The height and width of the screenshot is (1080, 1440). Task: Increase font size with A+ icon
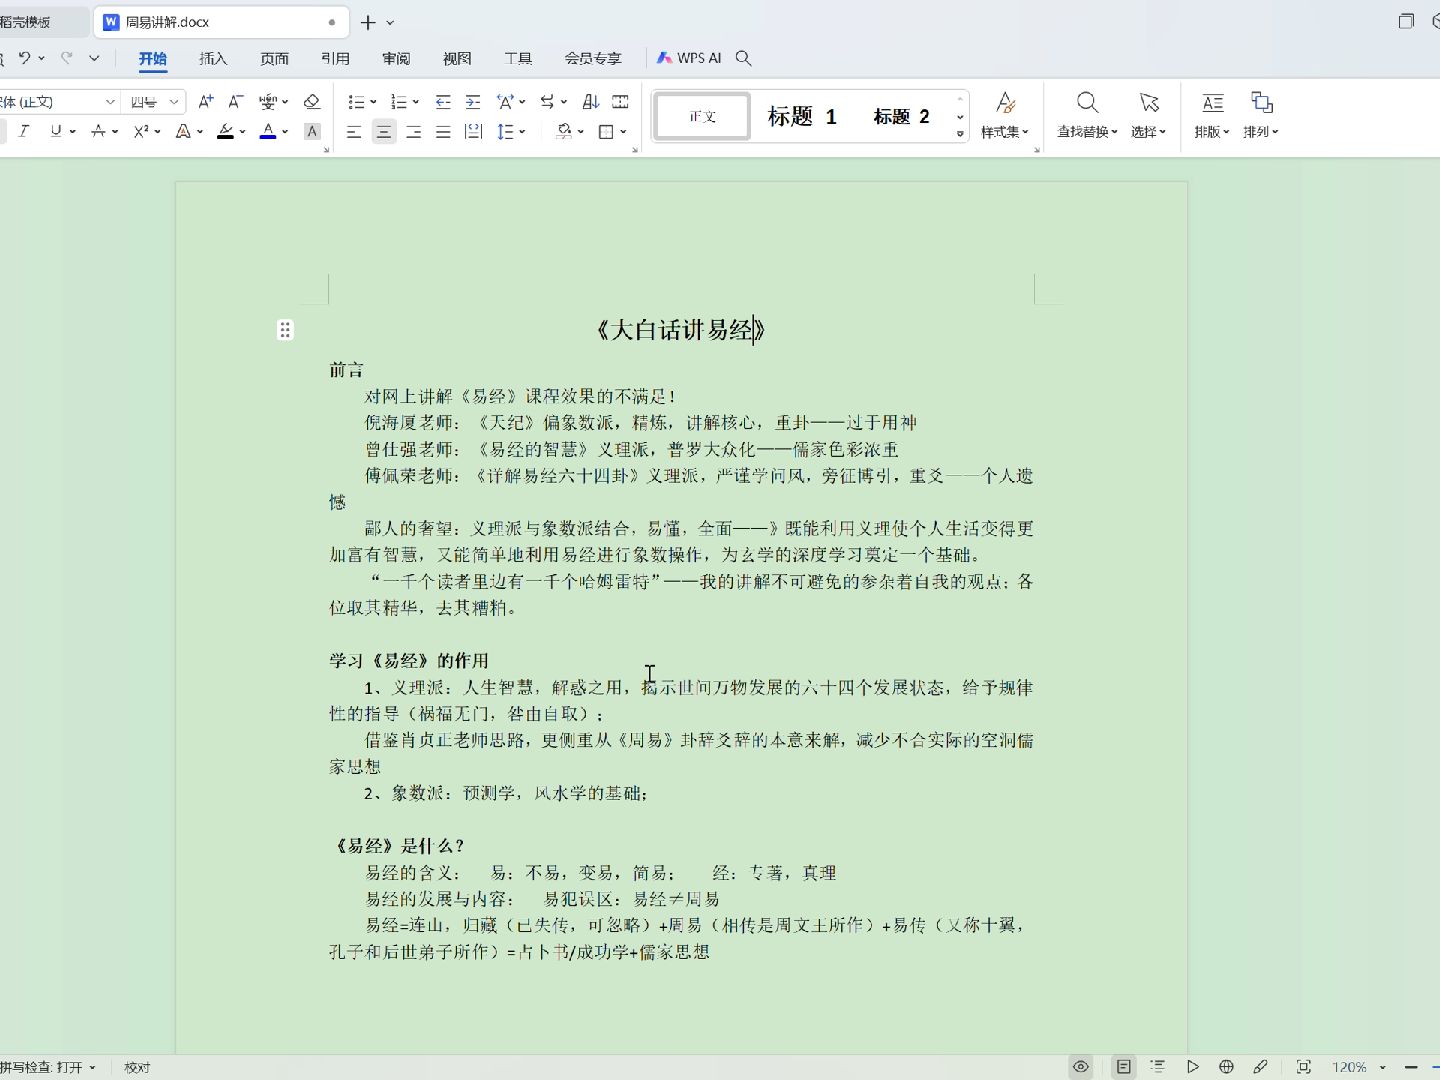206,102
